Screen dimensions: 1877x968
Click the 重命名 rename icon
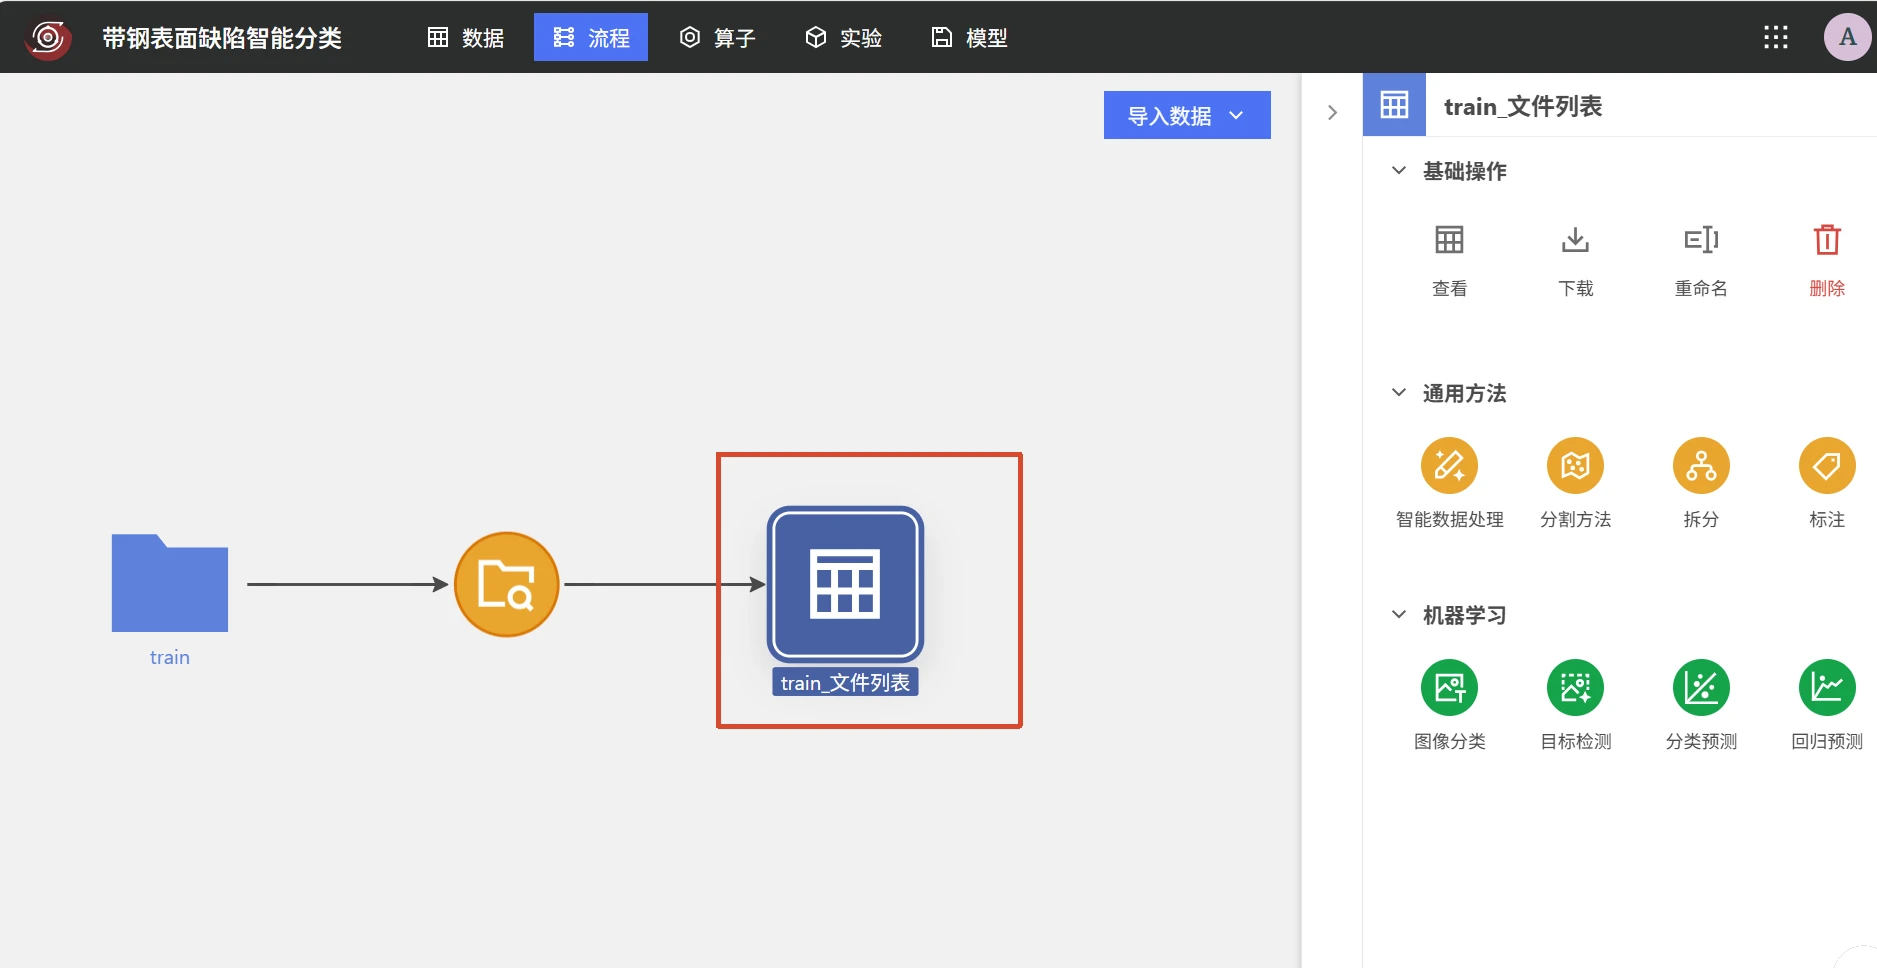(1701, 240)
